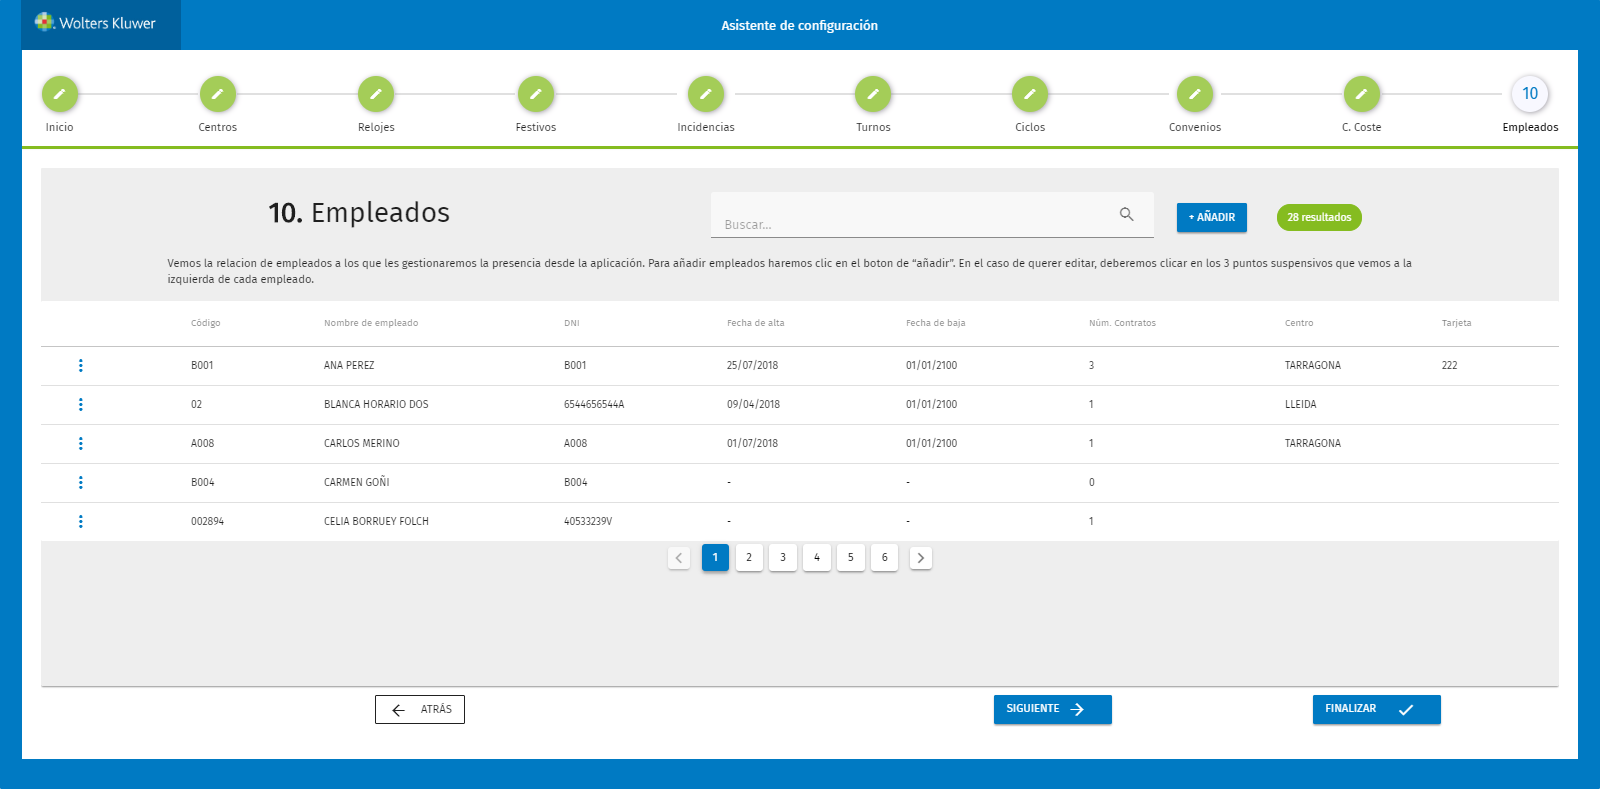The height and width of the screenshot is (789, 1600).
Task: Click the SIGUIENTE button
Action: [x=1053, y=709]
